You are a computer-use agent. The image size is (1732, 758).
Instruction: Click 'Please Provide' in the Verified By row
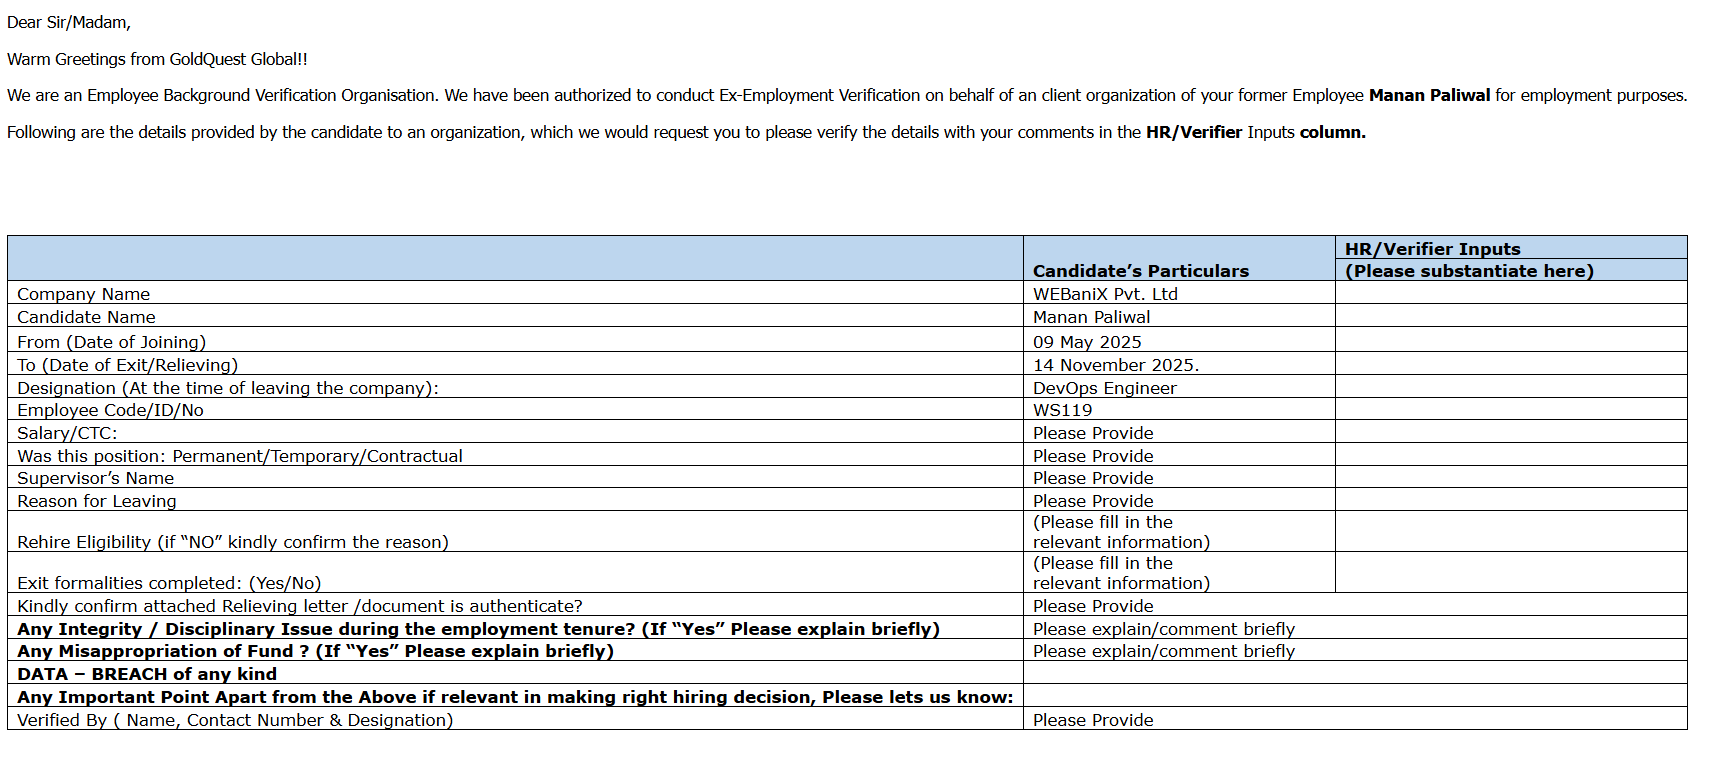[1093, 720]
